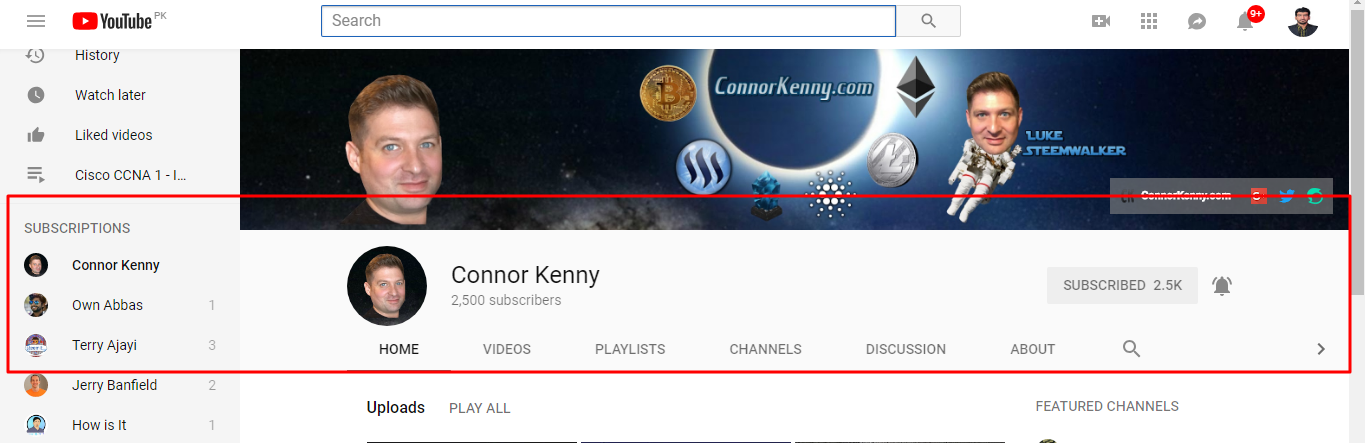Click the 2,500 subscribers text
This screenshot has width=1365, height=443.
click(x=506, y=300)
